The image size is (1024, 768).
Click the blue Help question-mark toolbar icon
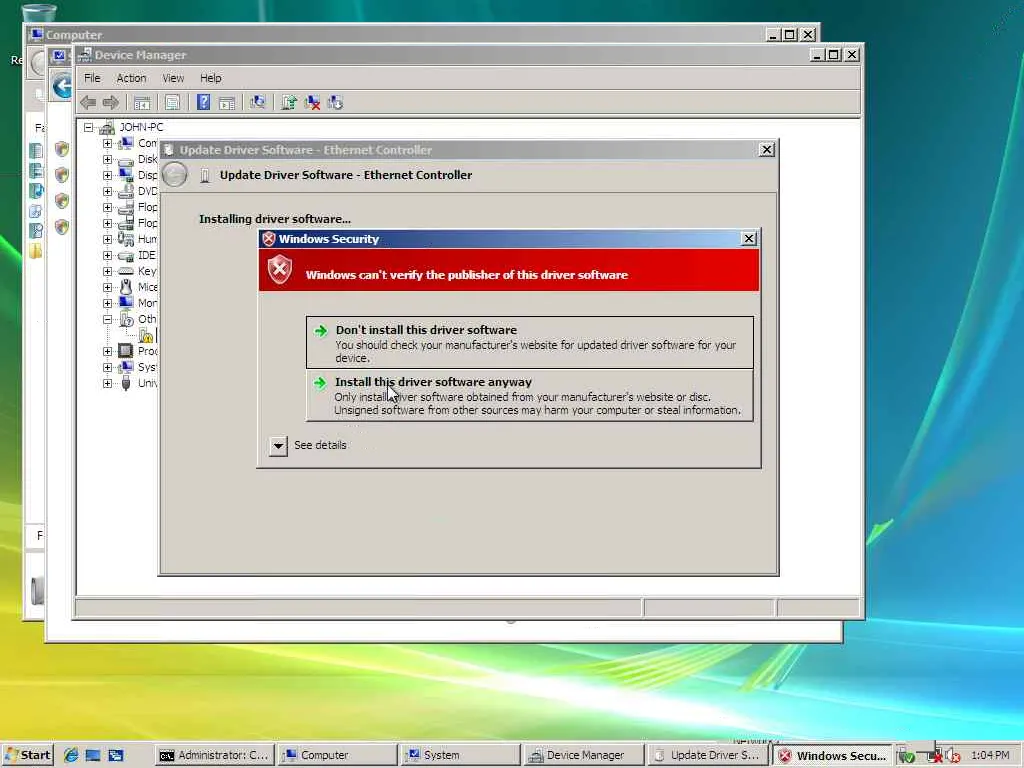(x=203, y=103)
